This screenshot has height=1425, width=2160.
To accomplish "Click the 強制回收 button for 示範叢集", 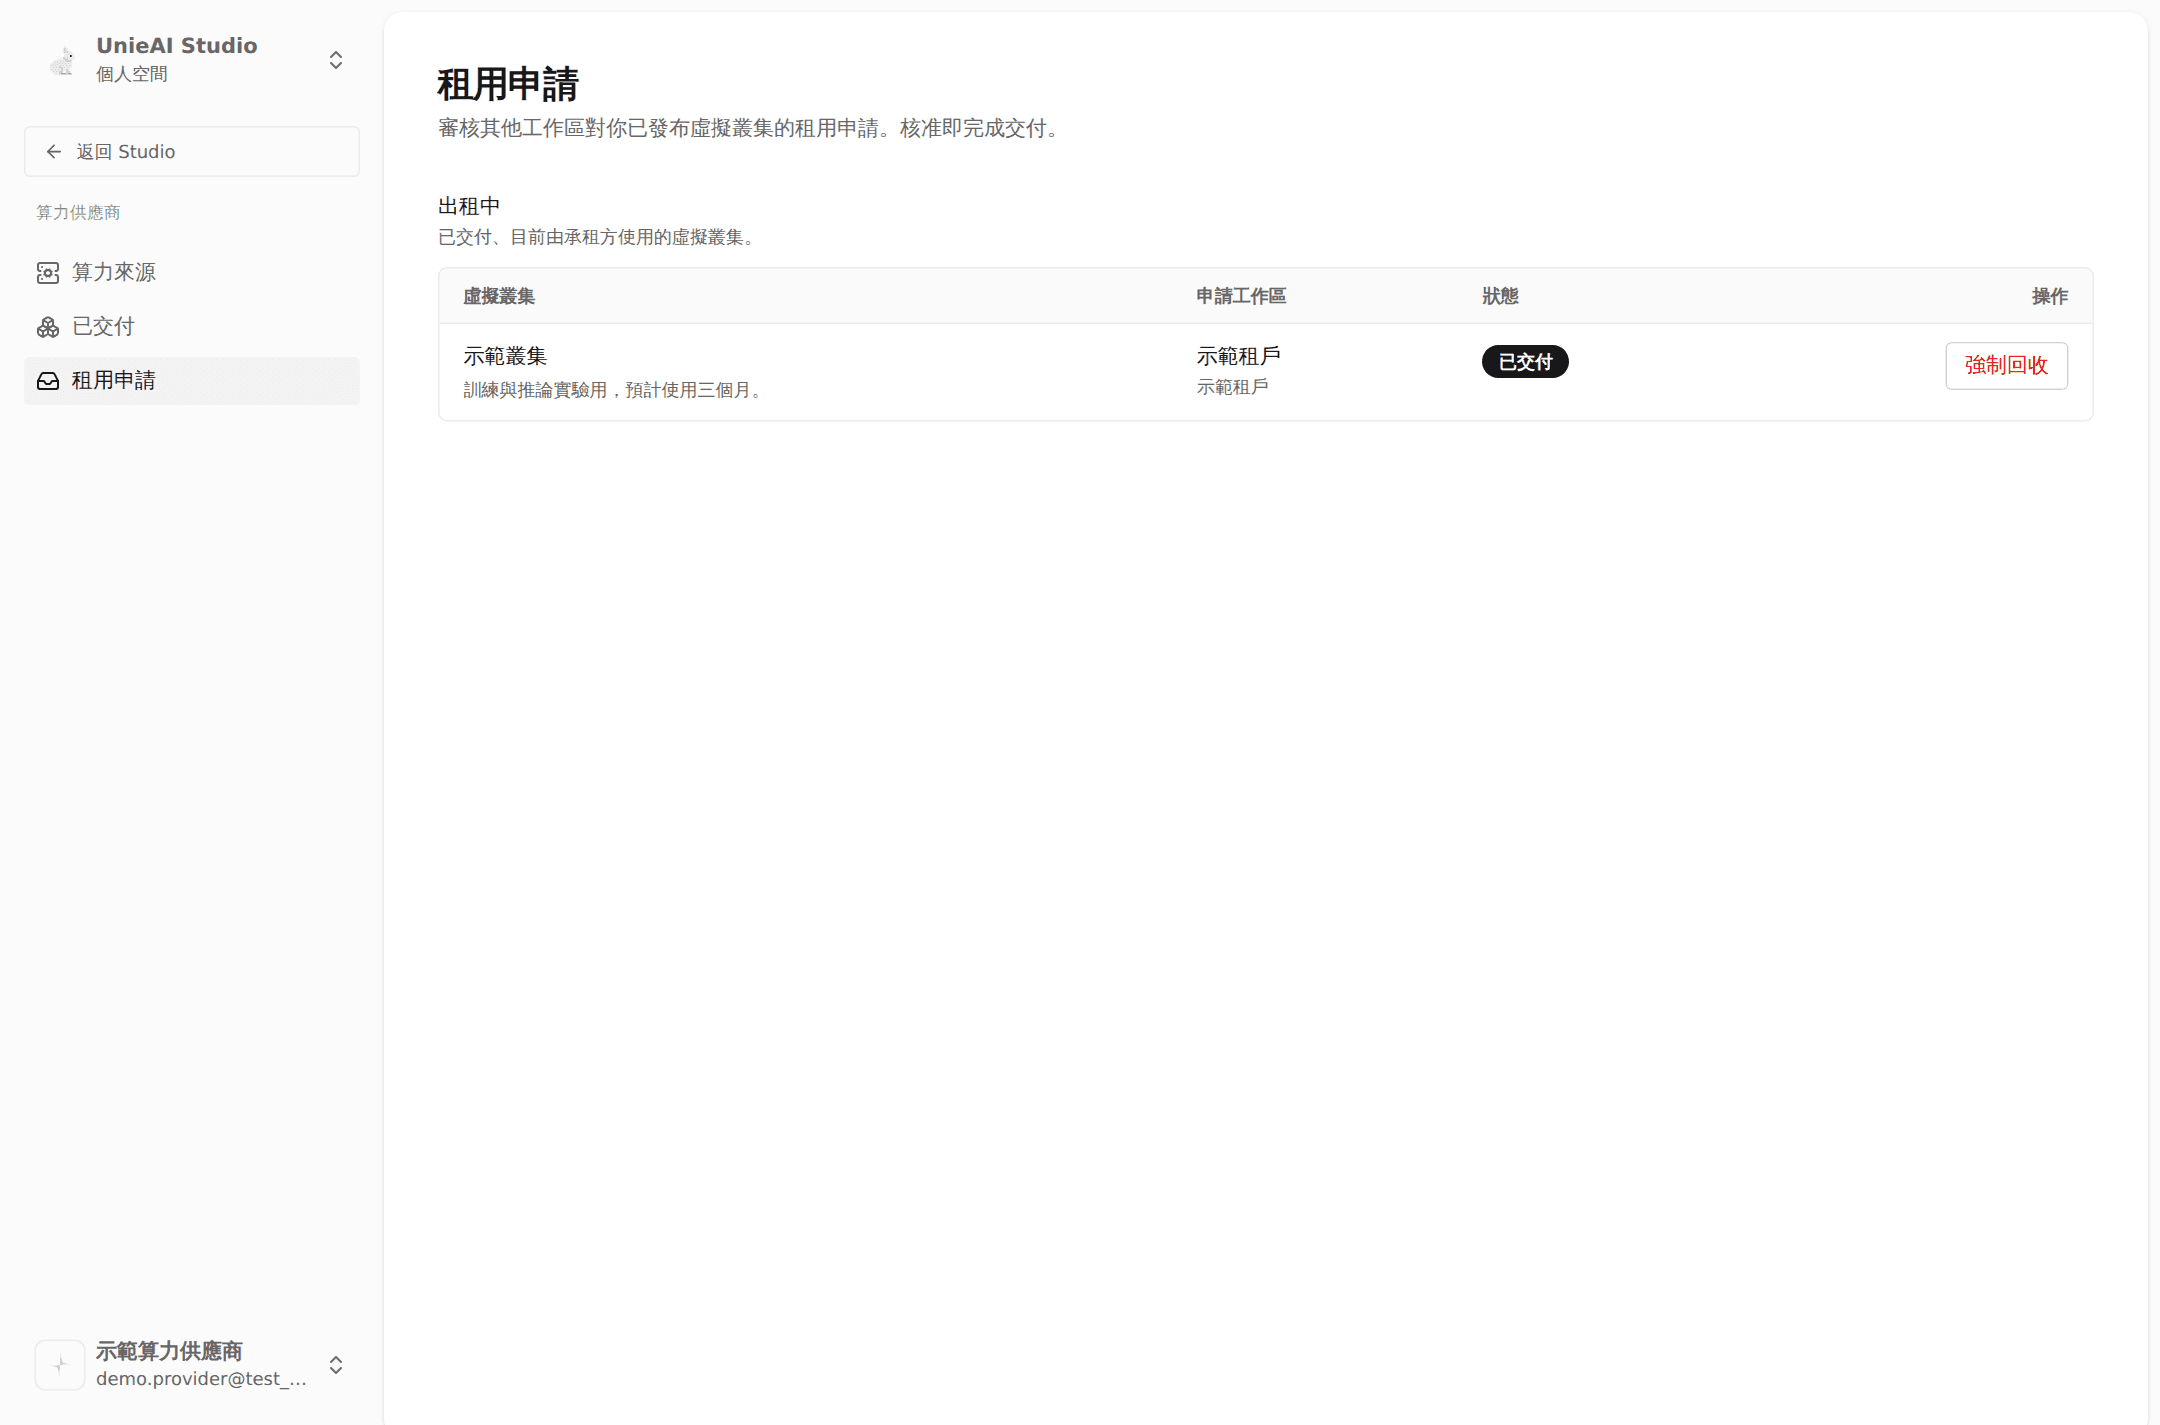I will (2006, 365).
